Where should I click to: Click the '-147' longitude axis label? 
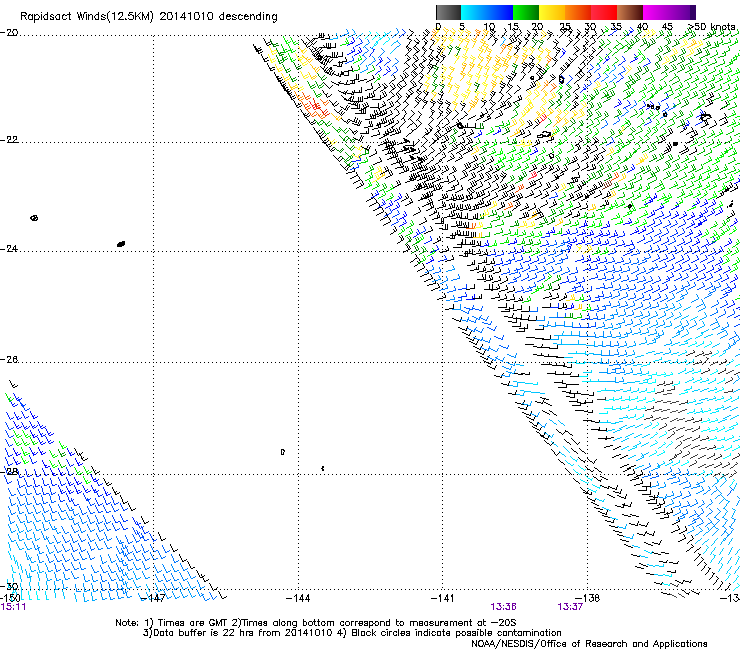pyautogui.click(x=153, y=599)
